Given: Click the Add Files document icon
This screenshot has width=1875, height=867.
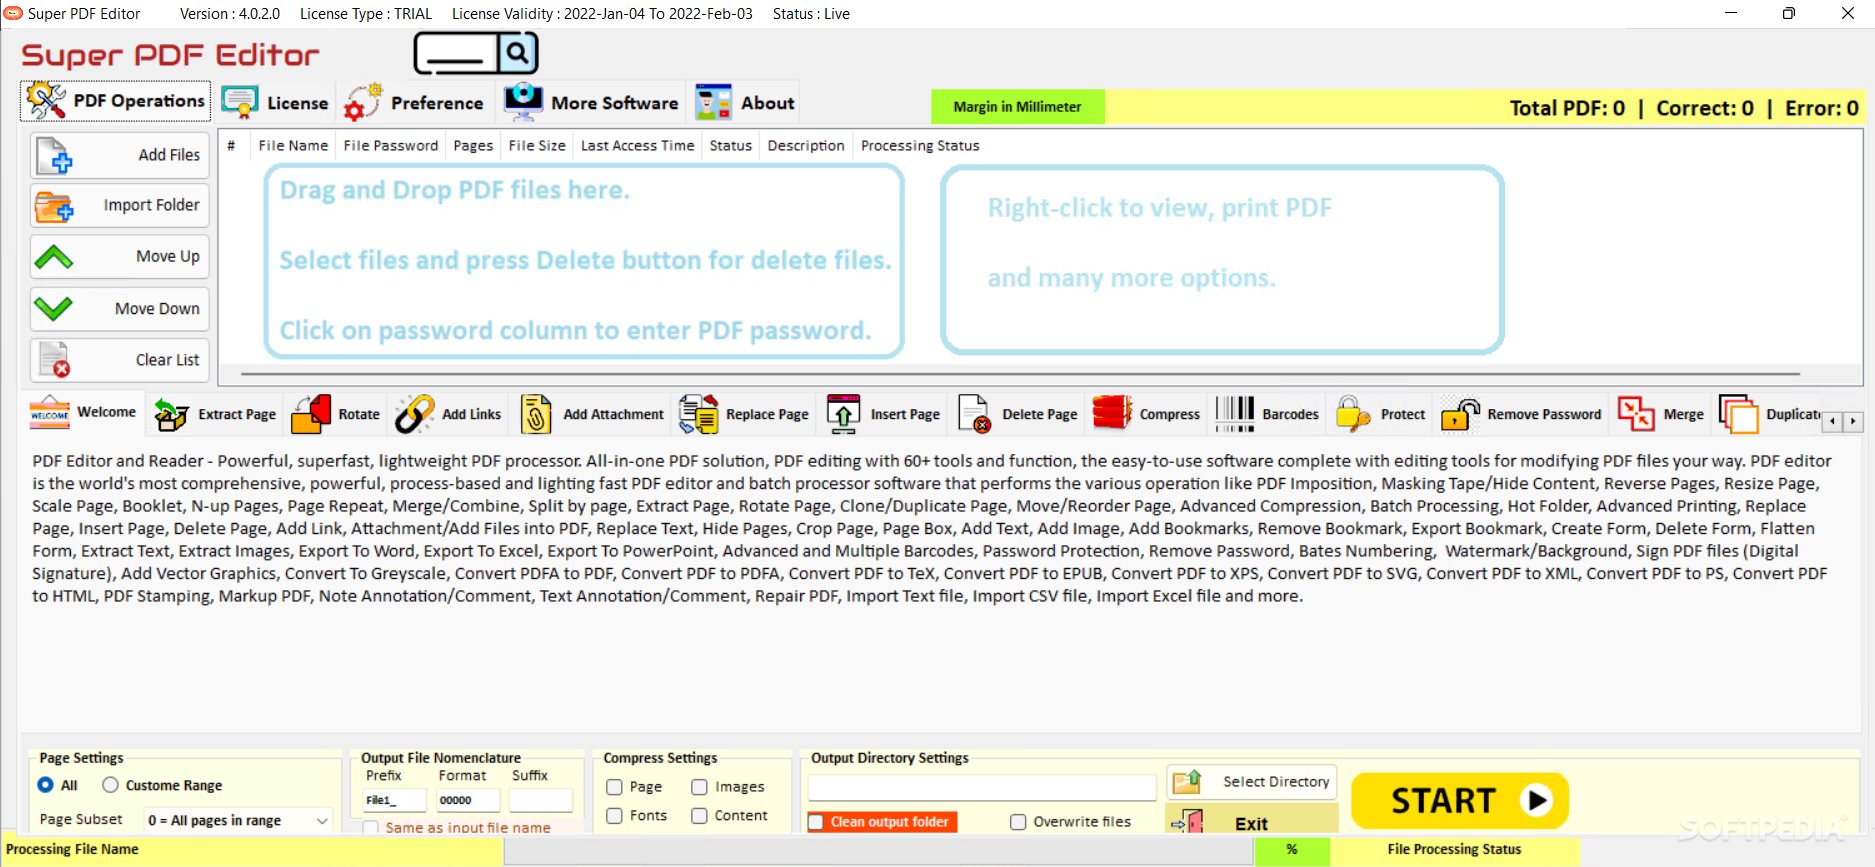Looking at the screenshot, I should point(53,156).
